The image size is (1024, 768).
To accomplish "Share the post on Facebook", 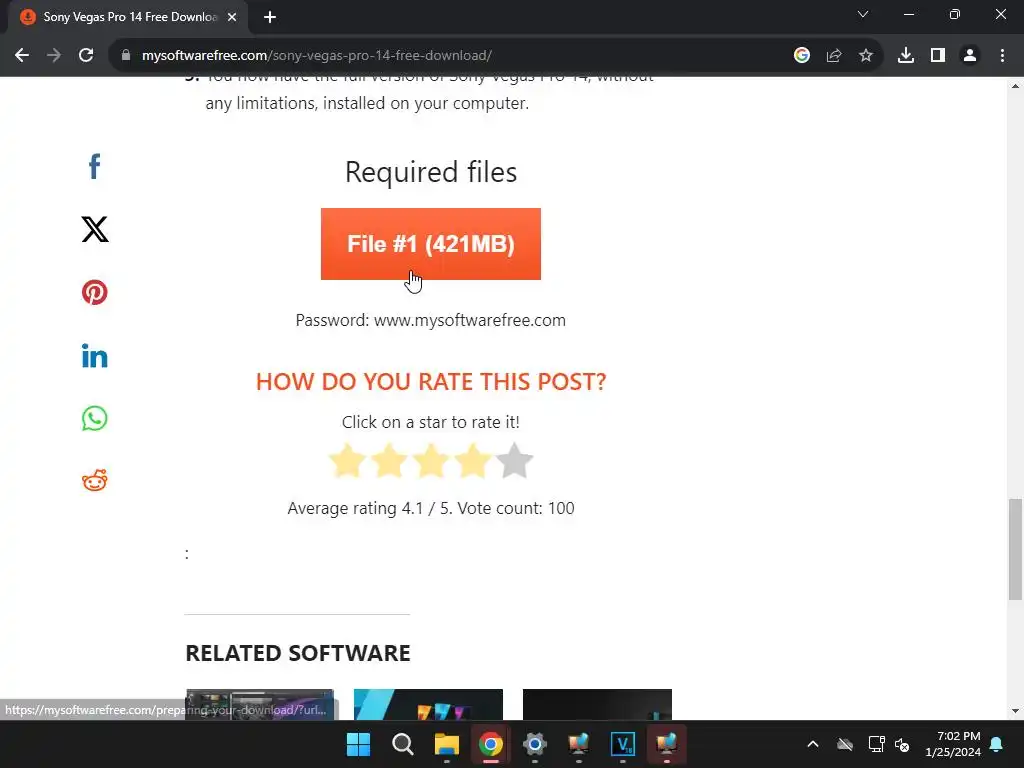I will [95, 167].
